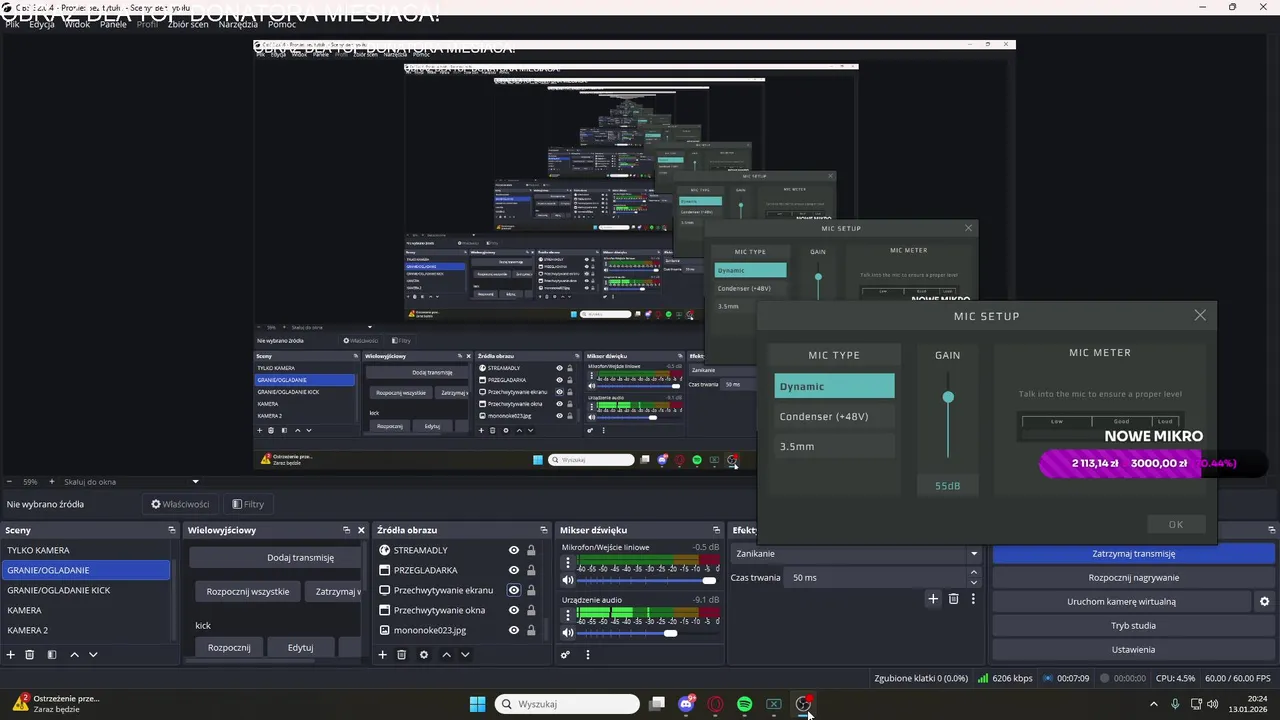Open Opera browser from the taskbar

(715, 704)
